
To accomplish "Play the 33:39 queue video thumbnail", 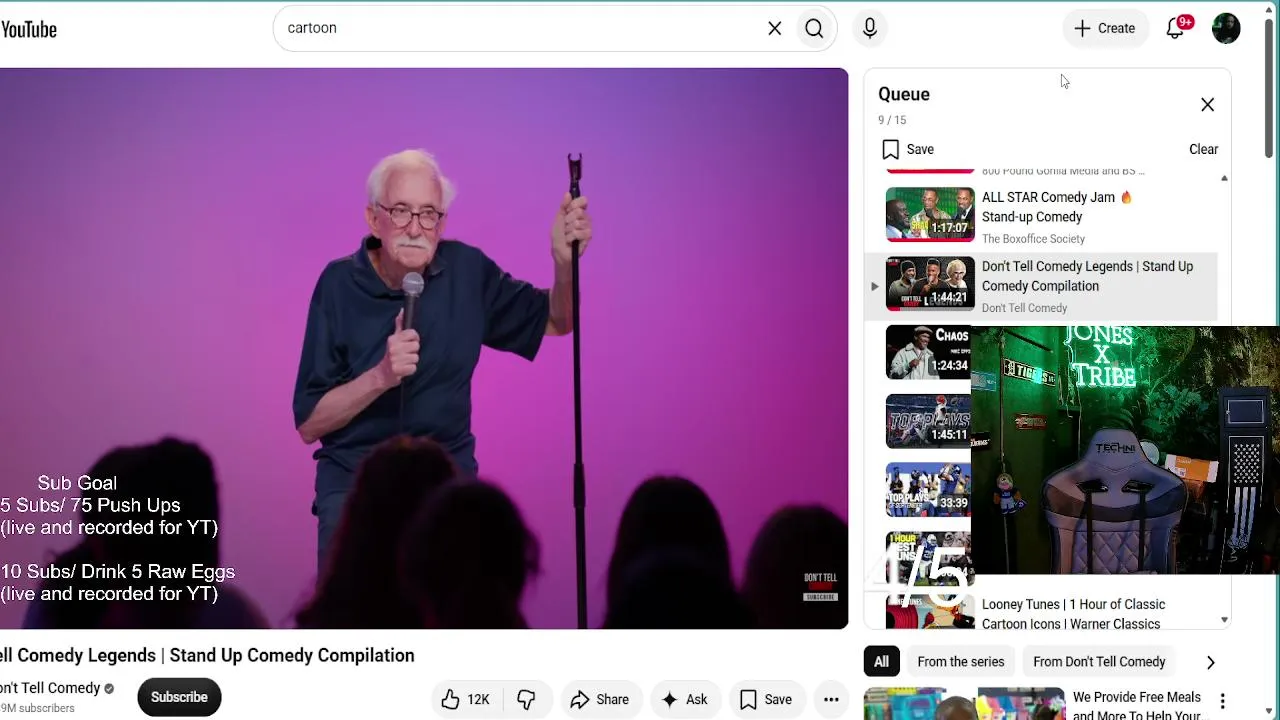I will 927,490.
